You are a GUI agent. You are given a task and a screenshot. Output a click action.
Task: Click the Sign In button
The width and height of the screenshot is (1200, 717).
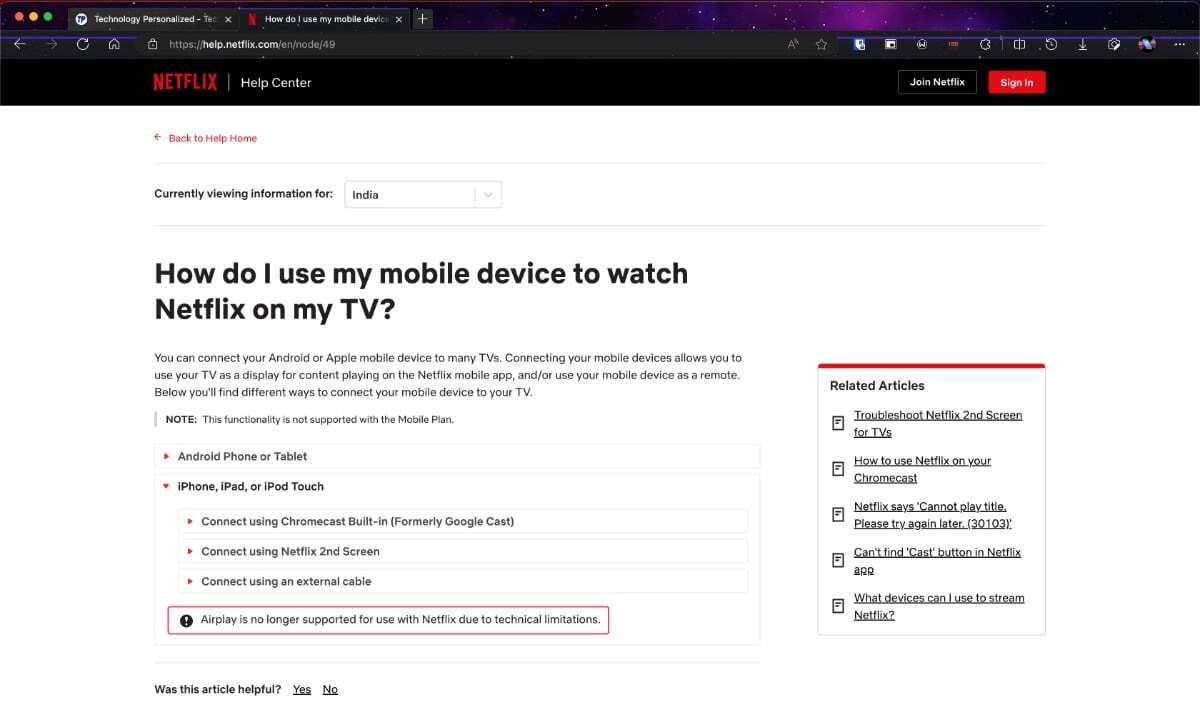1017,82
